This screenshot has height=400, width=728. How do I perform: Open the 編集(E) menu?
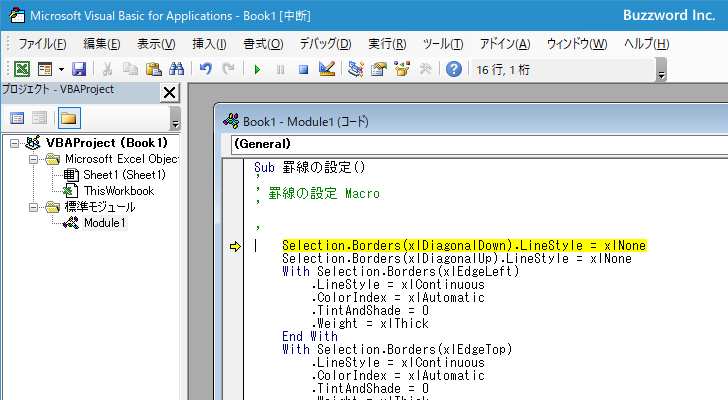(102, 44)
